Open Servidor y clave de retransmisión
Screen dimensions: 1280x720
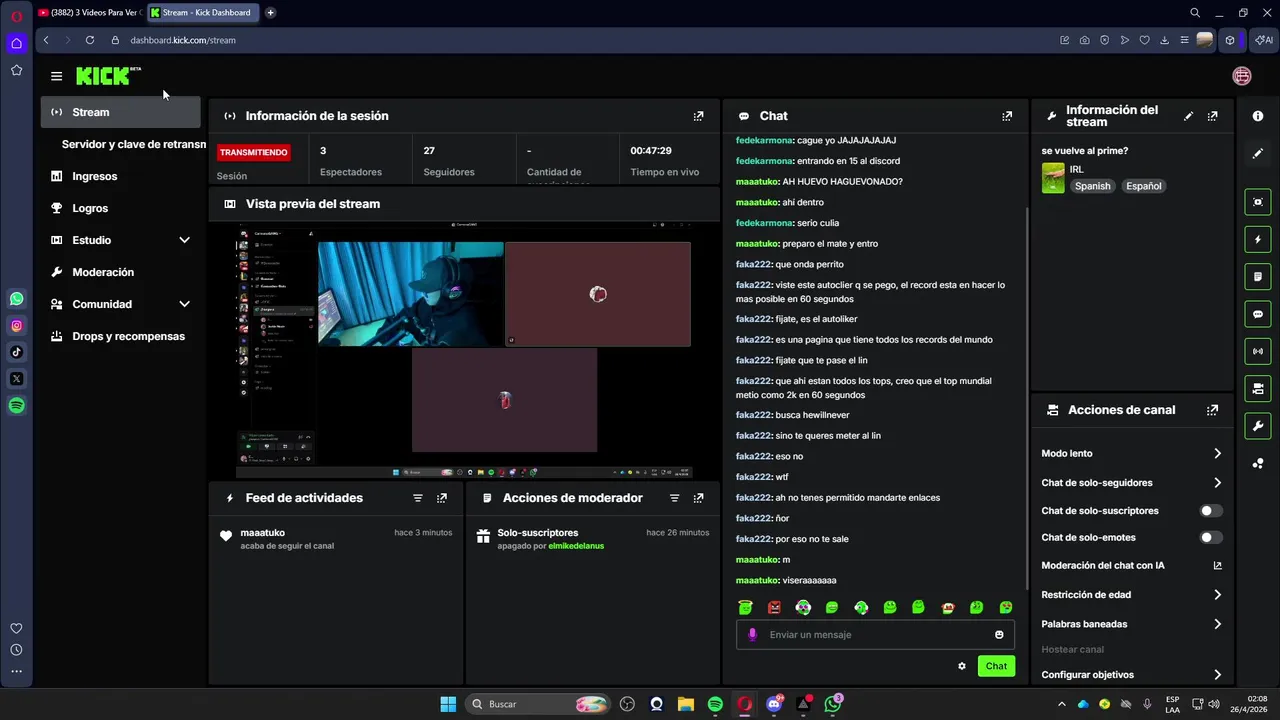(x=133, y=144)
